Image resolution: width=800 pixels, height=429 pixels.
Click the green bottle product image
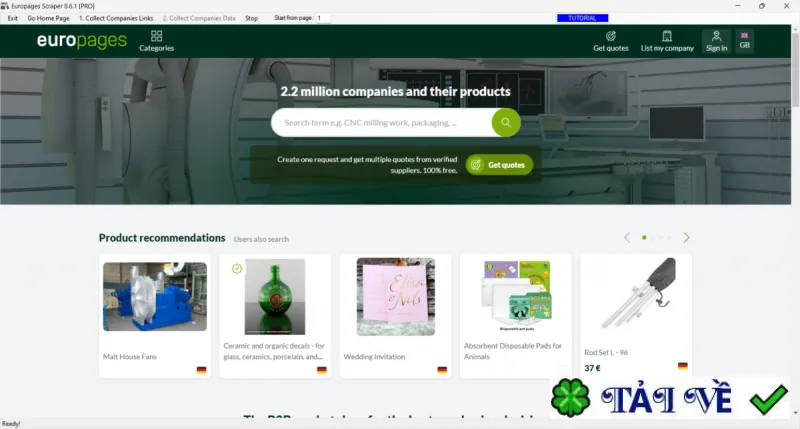click(x=275, y=296)
